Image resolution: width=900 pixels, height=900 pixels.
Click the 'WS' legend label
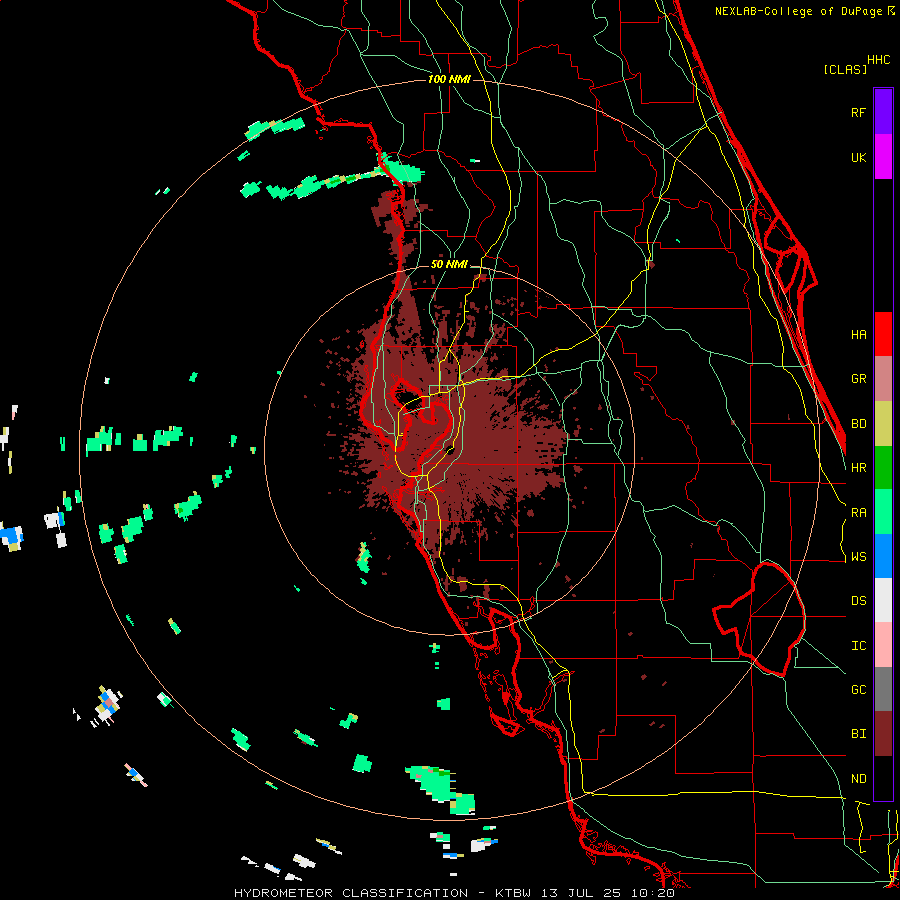coord(858,557)
